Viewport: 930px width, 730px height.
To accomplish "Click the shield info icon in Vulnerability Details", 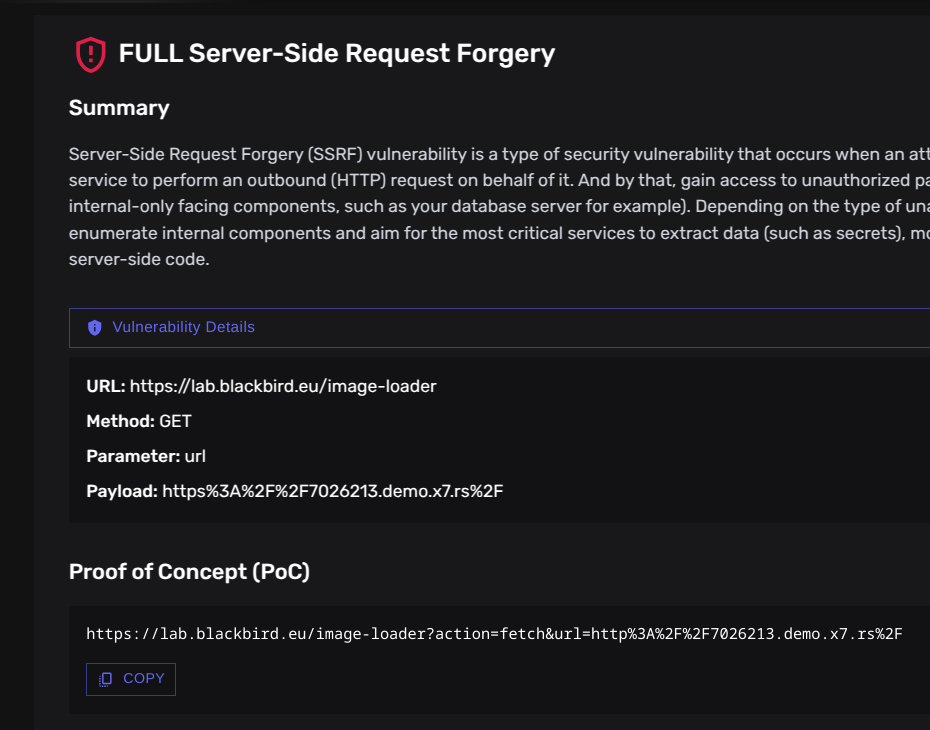I will 95,328.
